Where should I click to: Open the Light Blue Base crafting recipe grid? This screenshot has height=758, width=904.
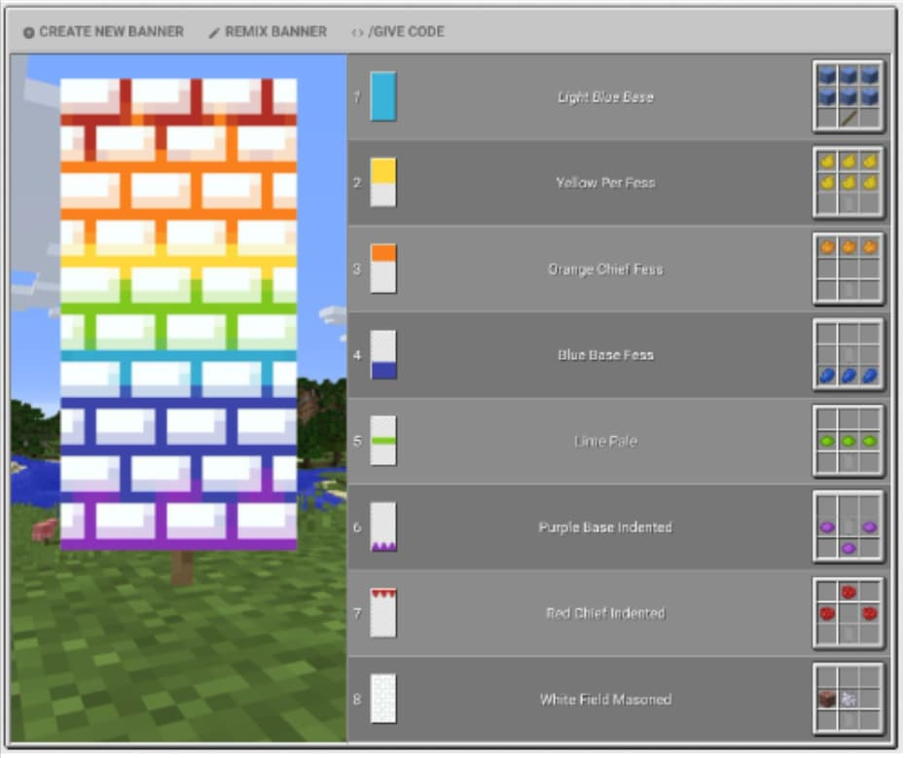tap(848, 96)
